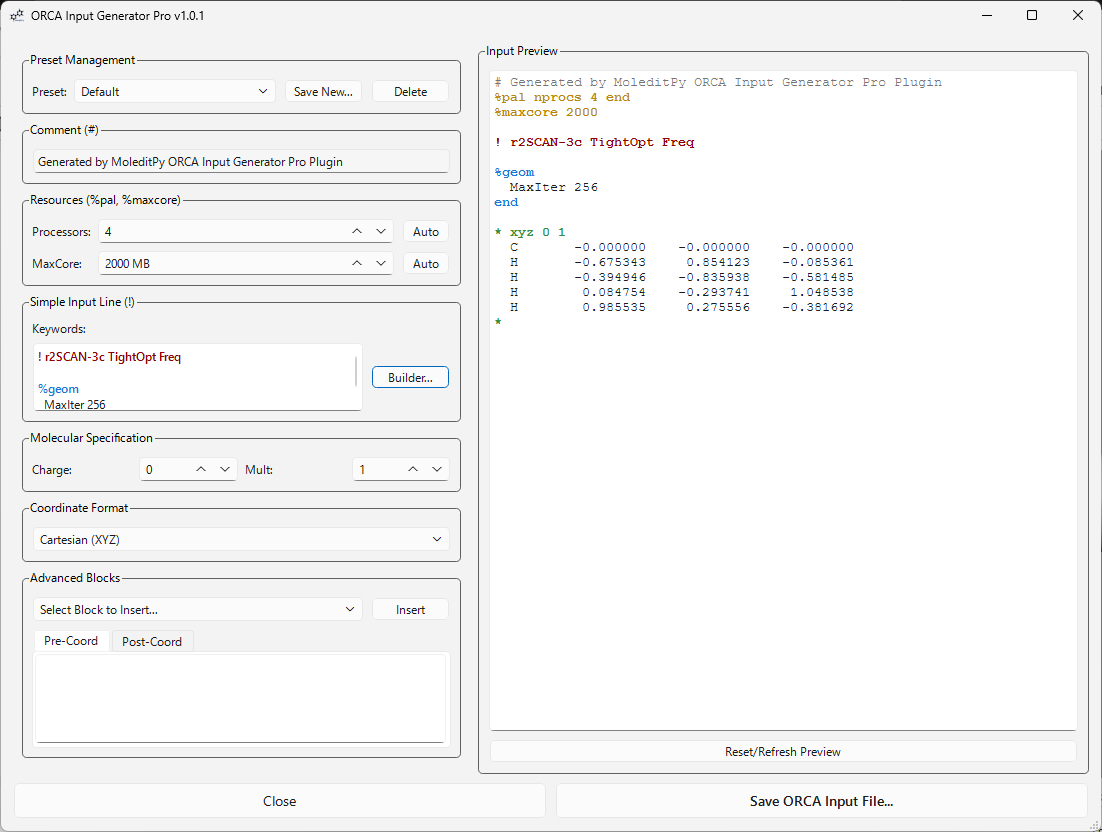Screen dimensions: 1102x832
Task: Click 'MaxIter 256' in the Input Preview
Action: pyautogui.click(x=554, y=187)
